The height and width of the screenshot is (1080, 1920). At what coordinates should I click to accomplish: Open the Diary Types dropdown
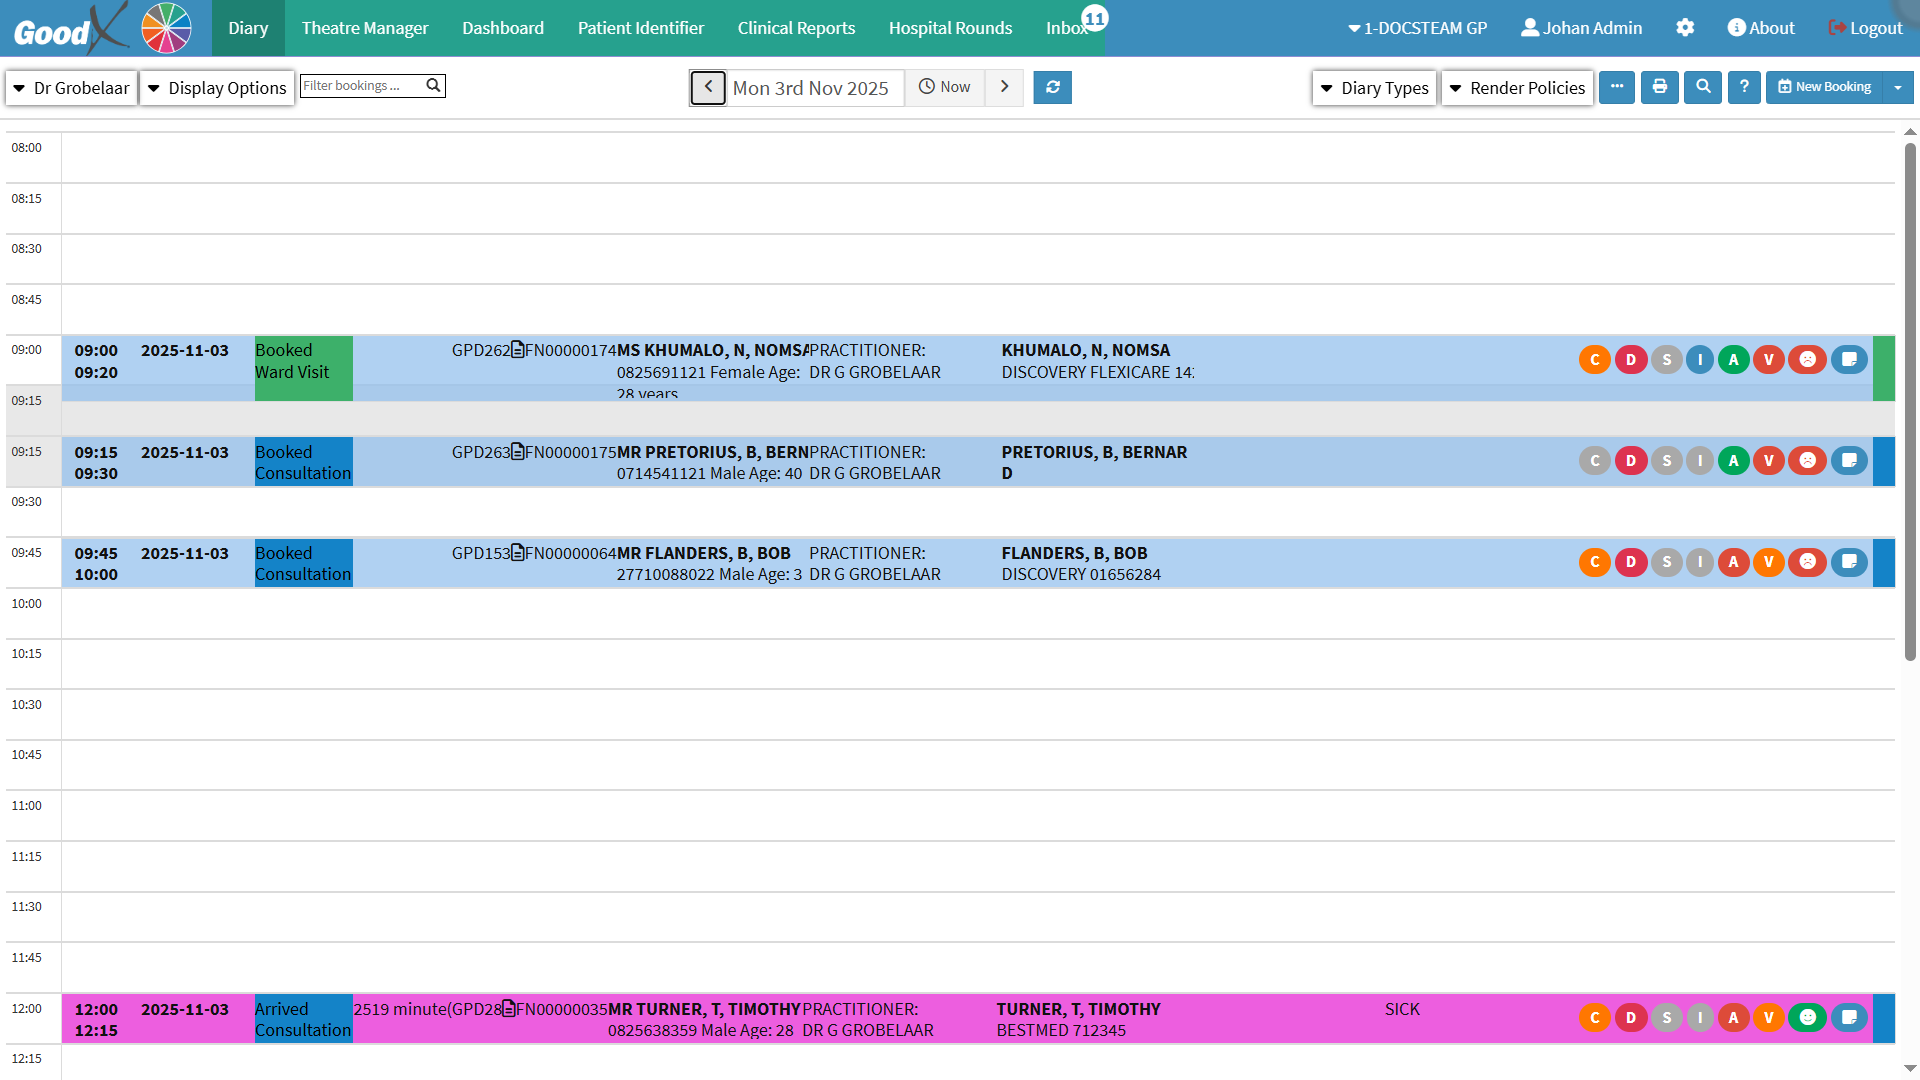(x=1374, y=88)
